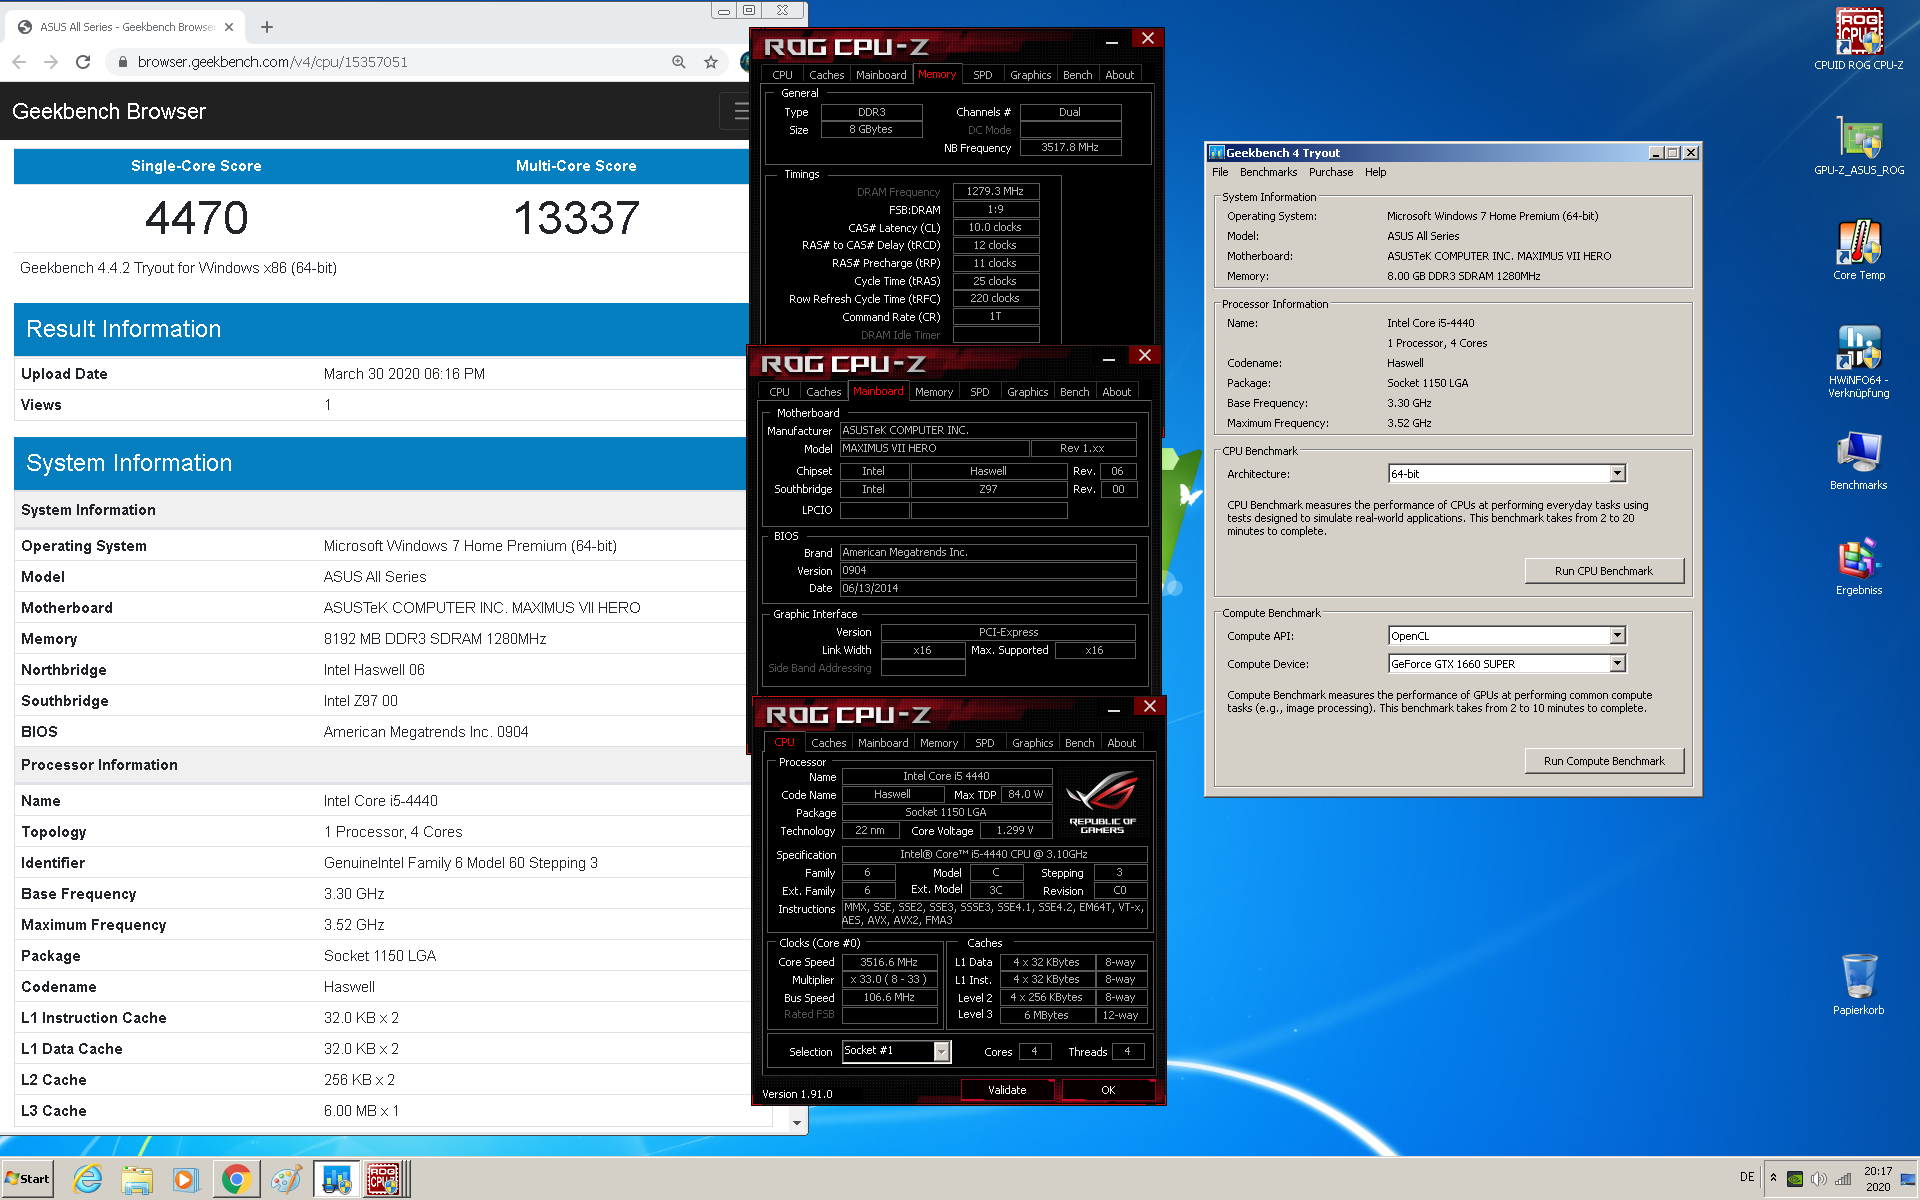Open Ergebniss desktop shortcut

coord(1858,566)
